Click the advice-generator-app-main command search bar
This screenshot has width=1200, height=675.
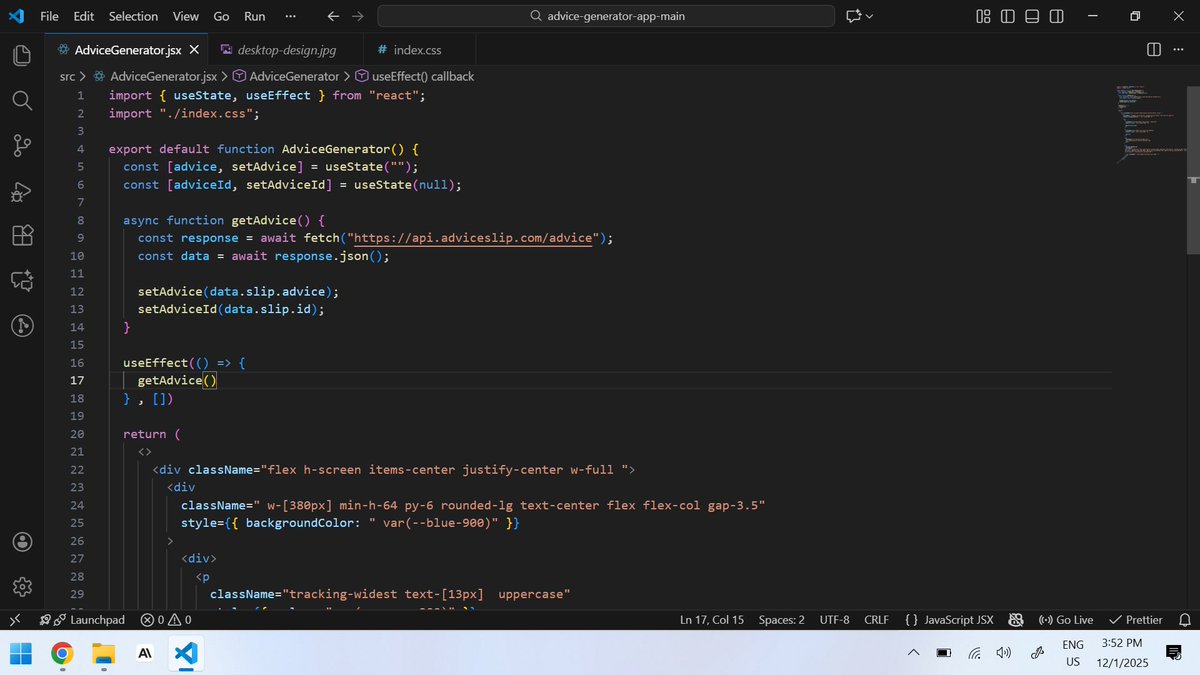click(x=605, y=16)
